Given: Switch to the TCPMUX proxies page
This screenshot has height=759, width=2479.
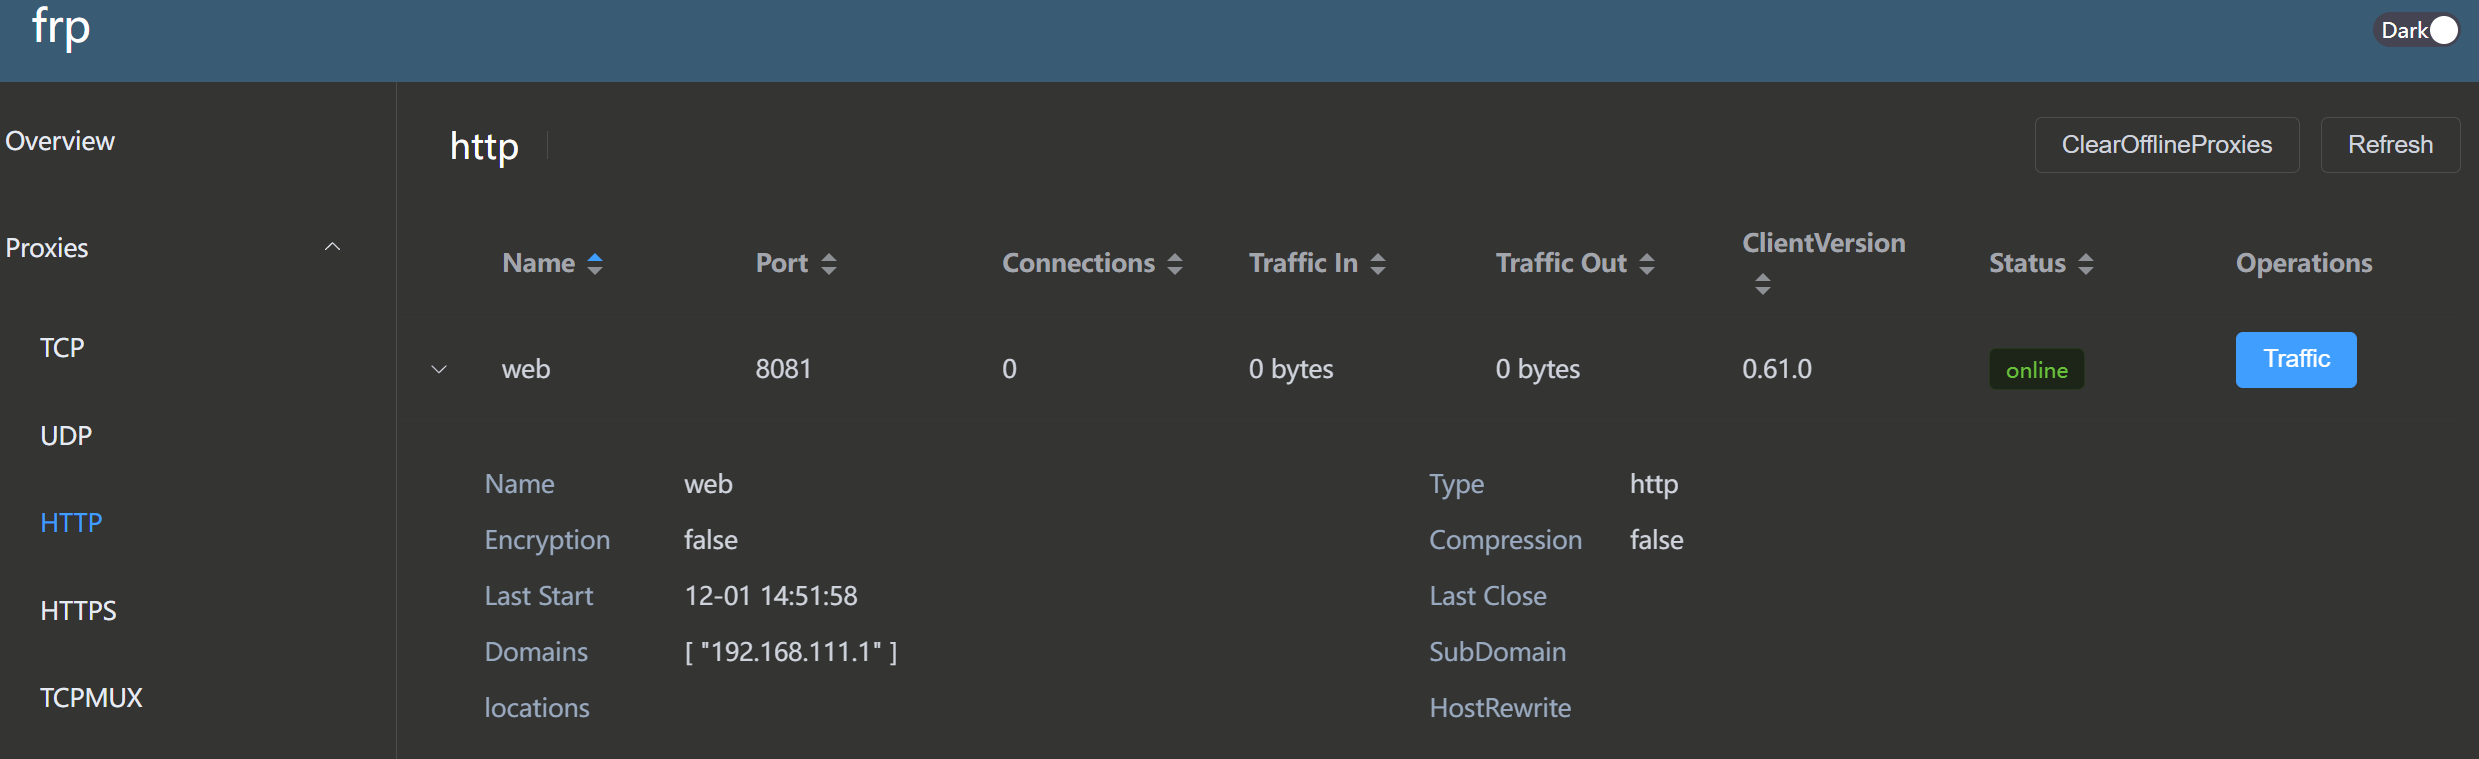Looking at the screenshot, I should pos(91,698).
